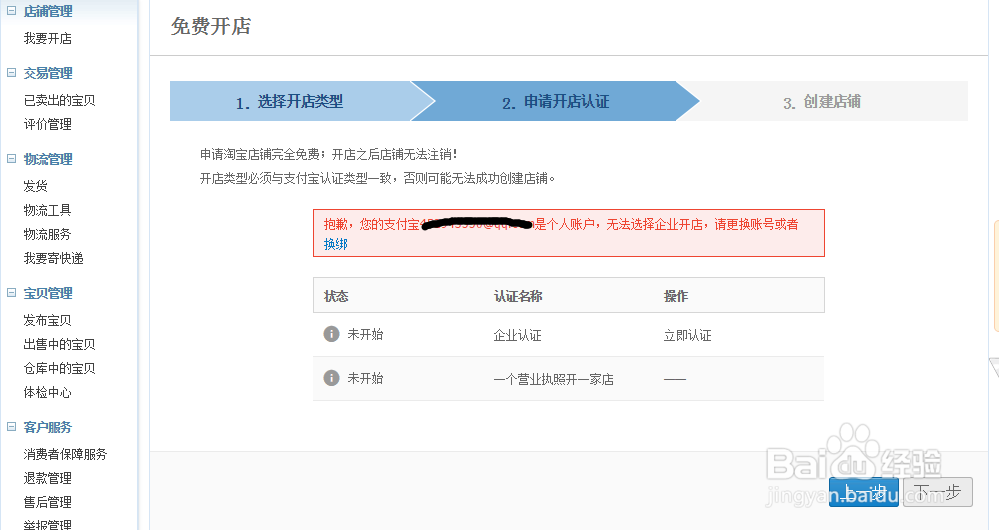The image size is (999, 530).
Task: Select step 3 创建店铺
Action: [x=822, y=101]
